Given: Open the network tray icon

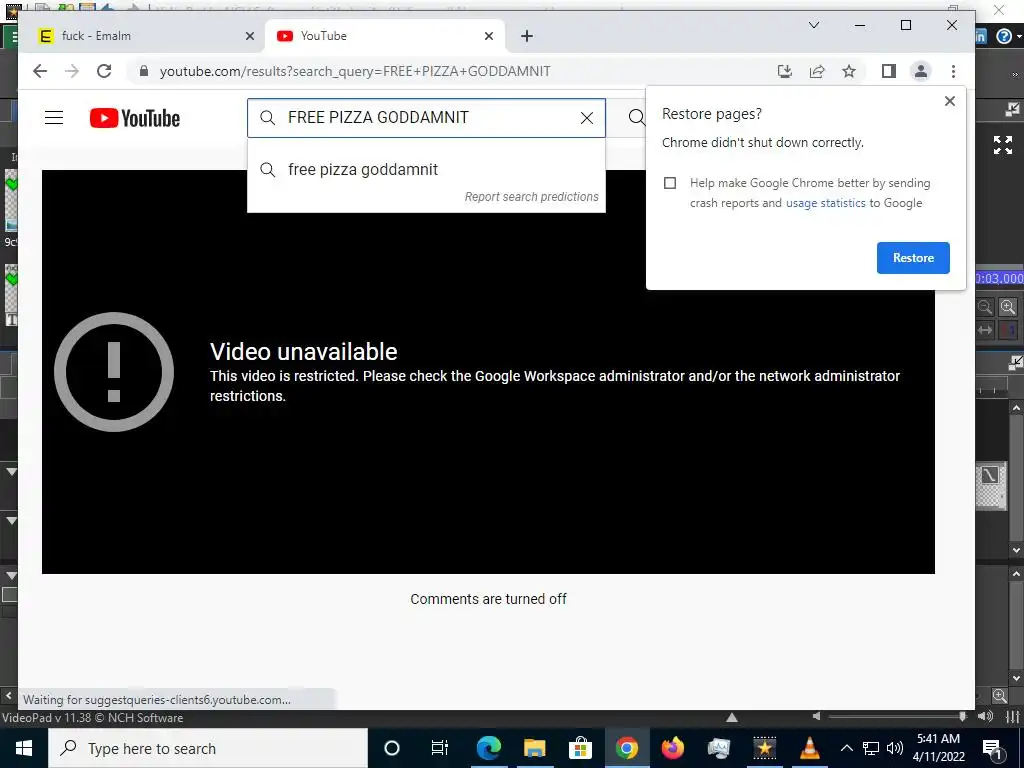Looking at the screenshot, I should pyautogui.click(x=871, y=748).
